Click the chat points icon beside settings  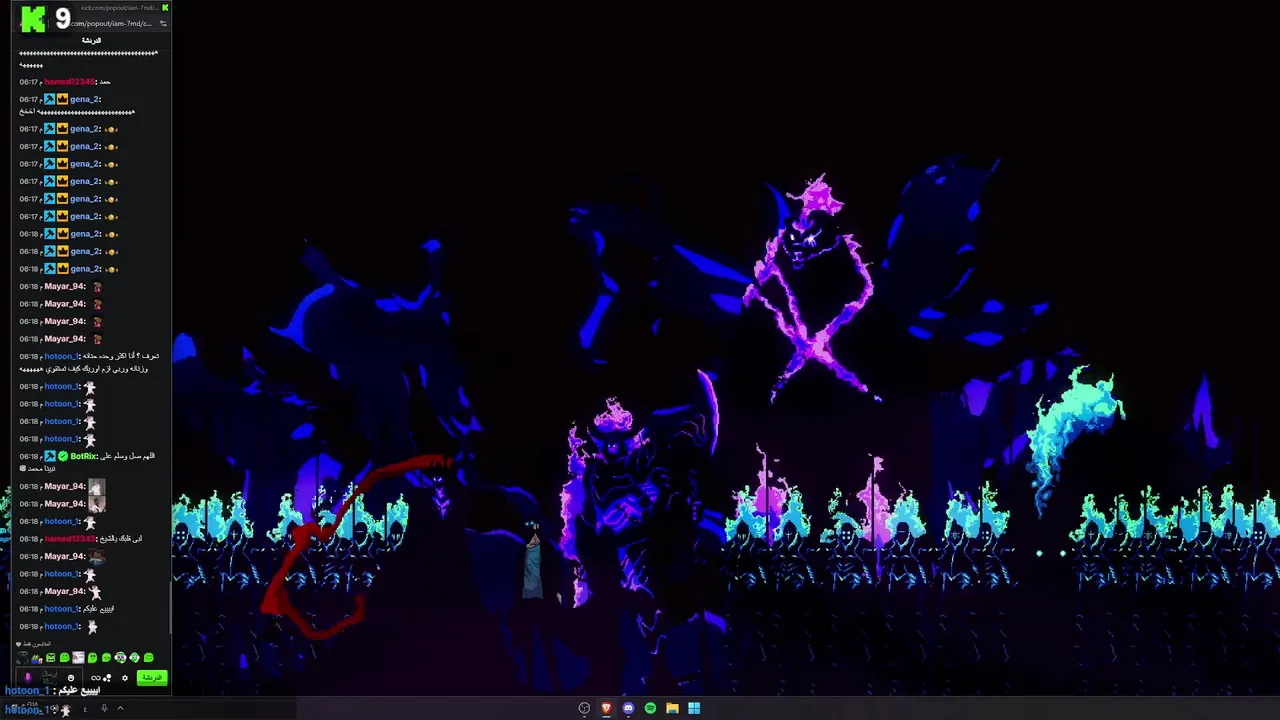(x=106, y=678)
